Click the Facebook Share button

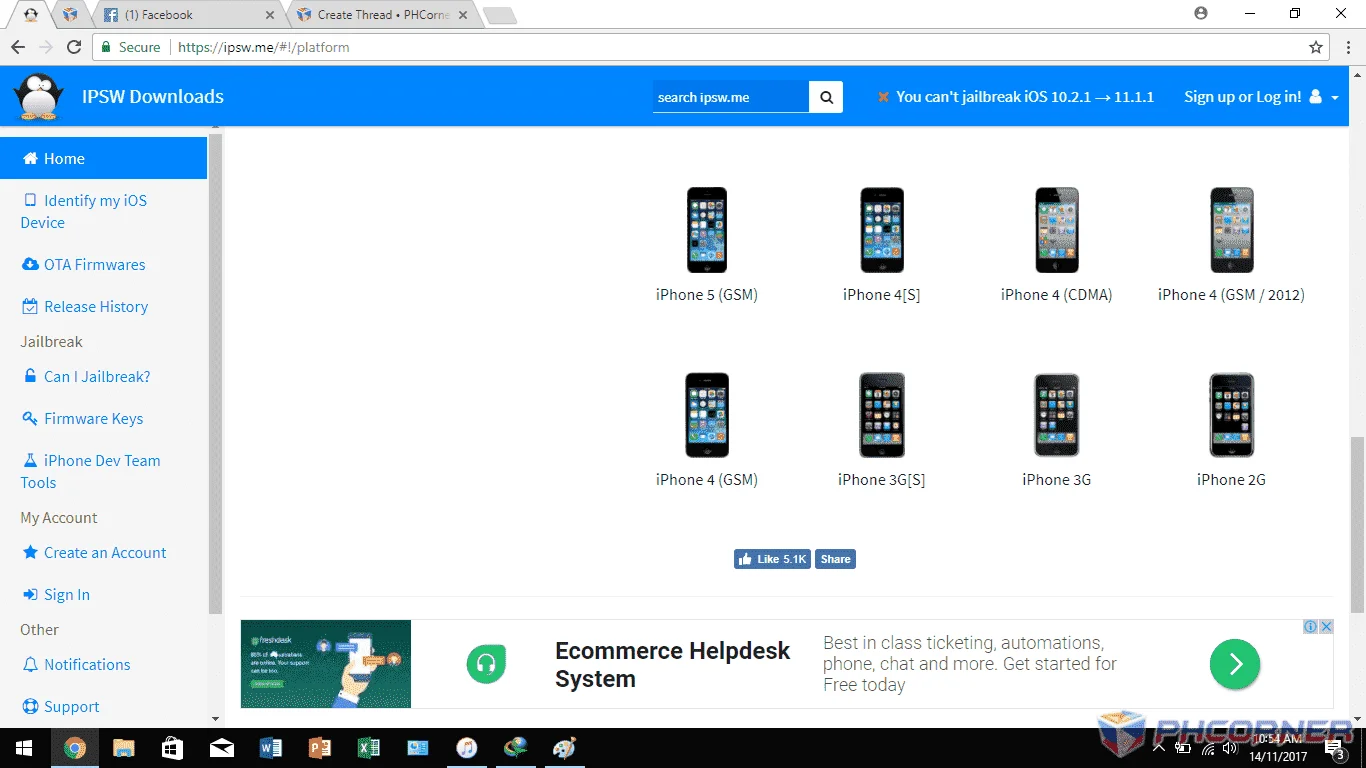click(835, 559)
